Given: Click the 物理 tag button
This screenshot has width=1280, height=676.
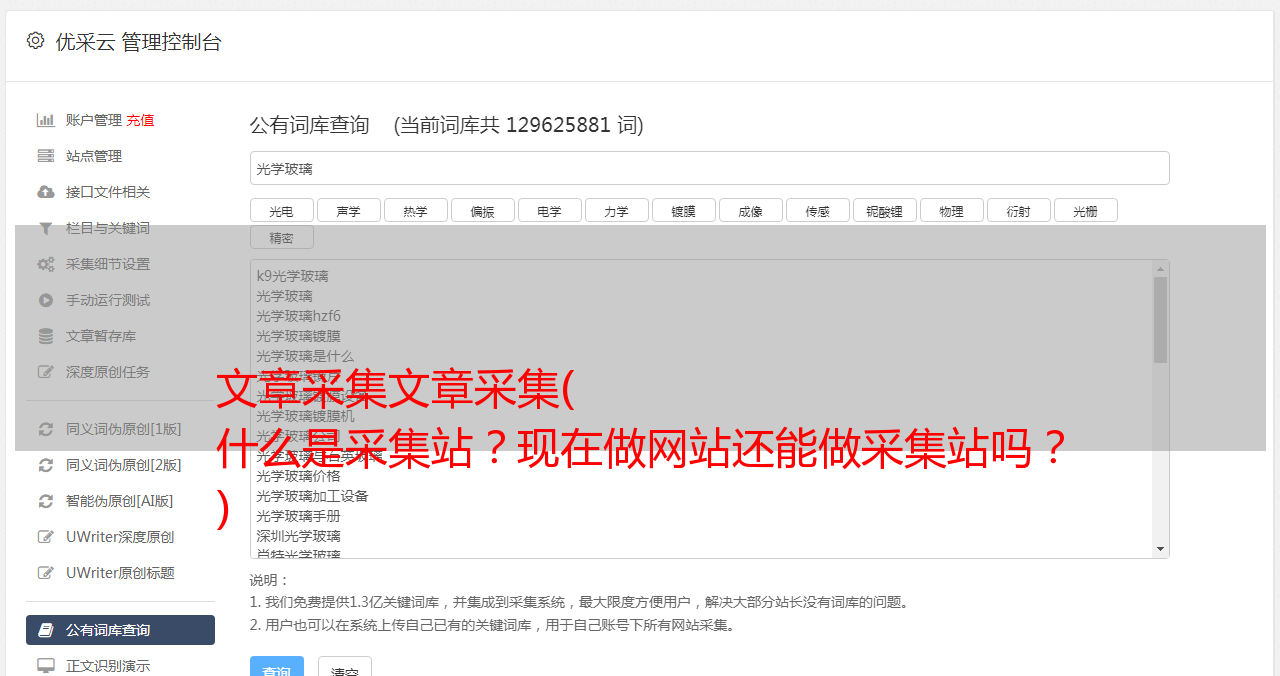Looking at the screenshot, I should [x=952, y=210].
